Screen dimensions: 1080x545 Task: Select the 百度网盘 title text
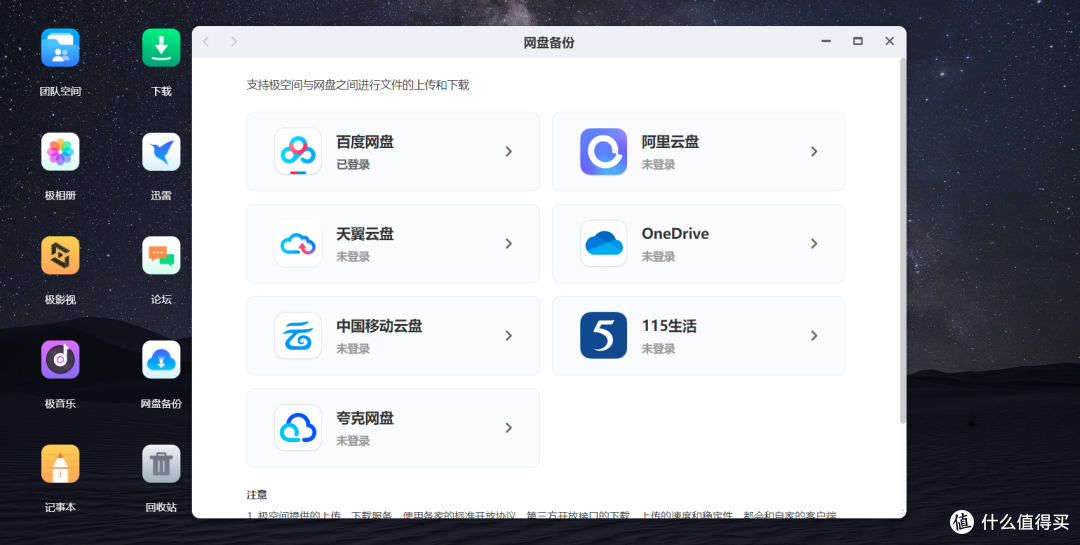[x=365, y=142]
